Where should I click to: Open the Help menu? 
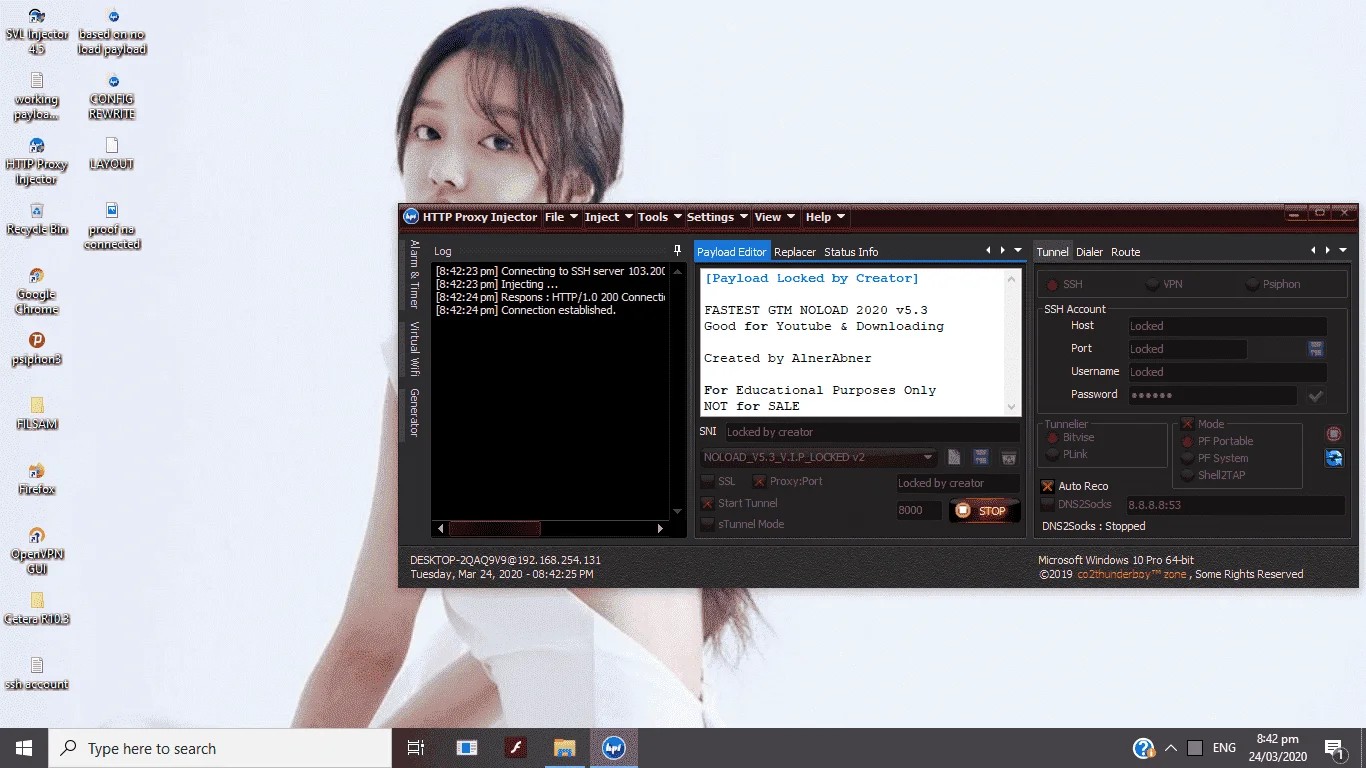point(825,217)
